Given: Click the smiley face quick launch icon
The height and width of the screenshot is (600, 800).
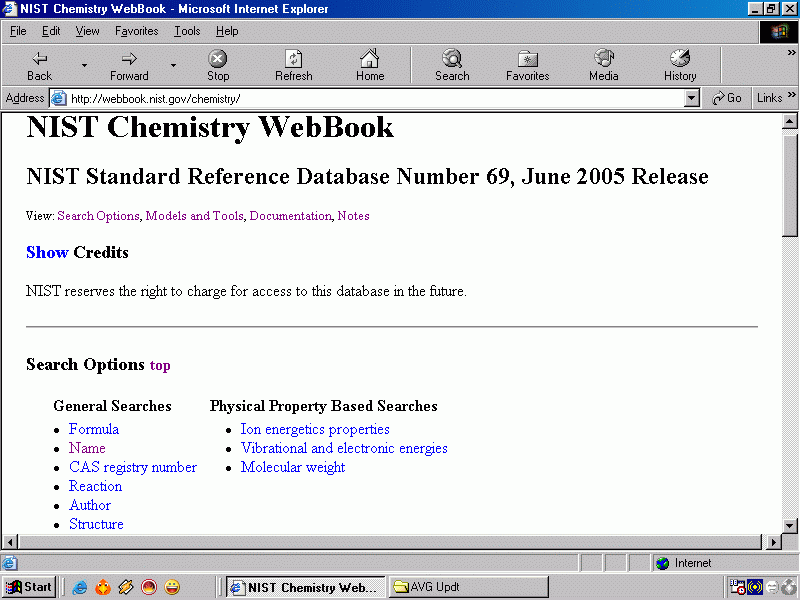Looking at the screenshot, I should tap(172, 587).
